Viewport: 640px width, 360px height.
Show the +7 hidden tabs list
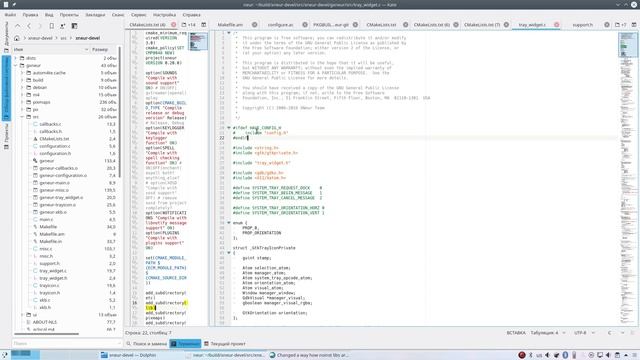click(621, 25)
